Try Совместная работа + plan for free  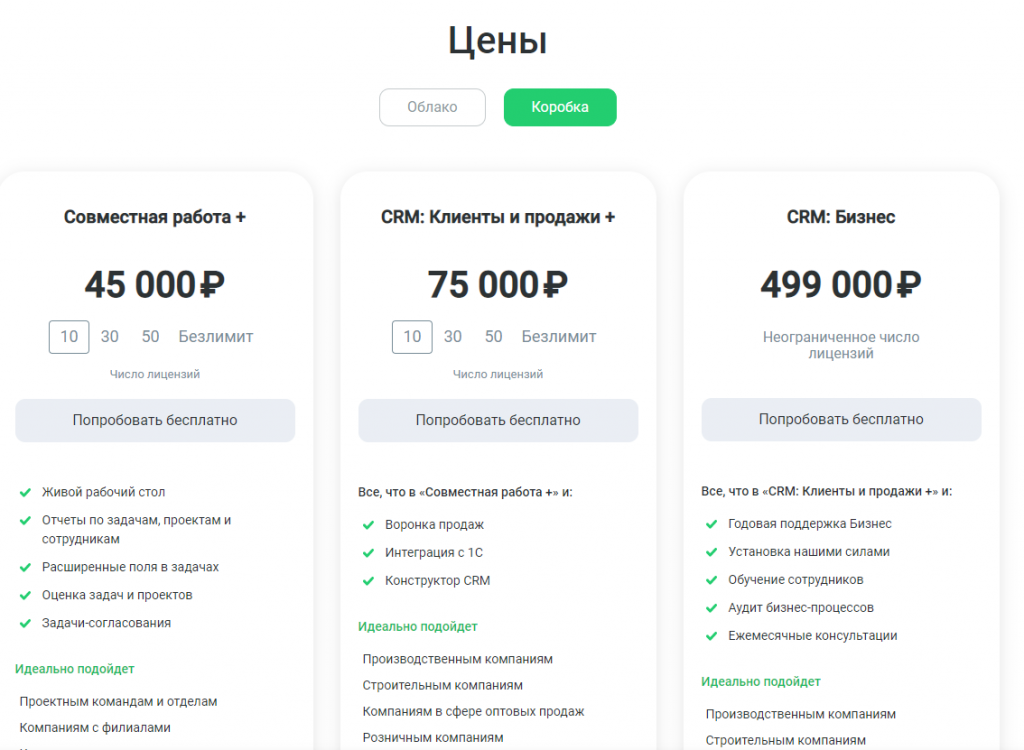click(x=155, y=420)
